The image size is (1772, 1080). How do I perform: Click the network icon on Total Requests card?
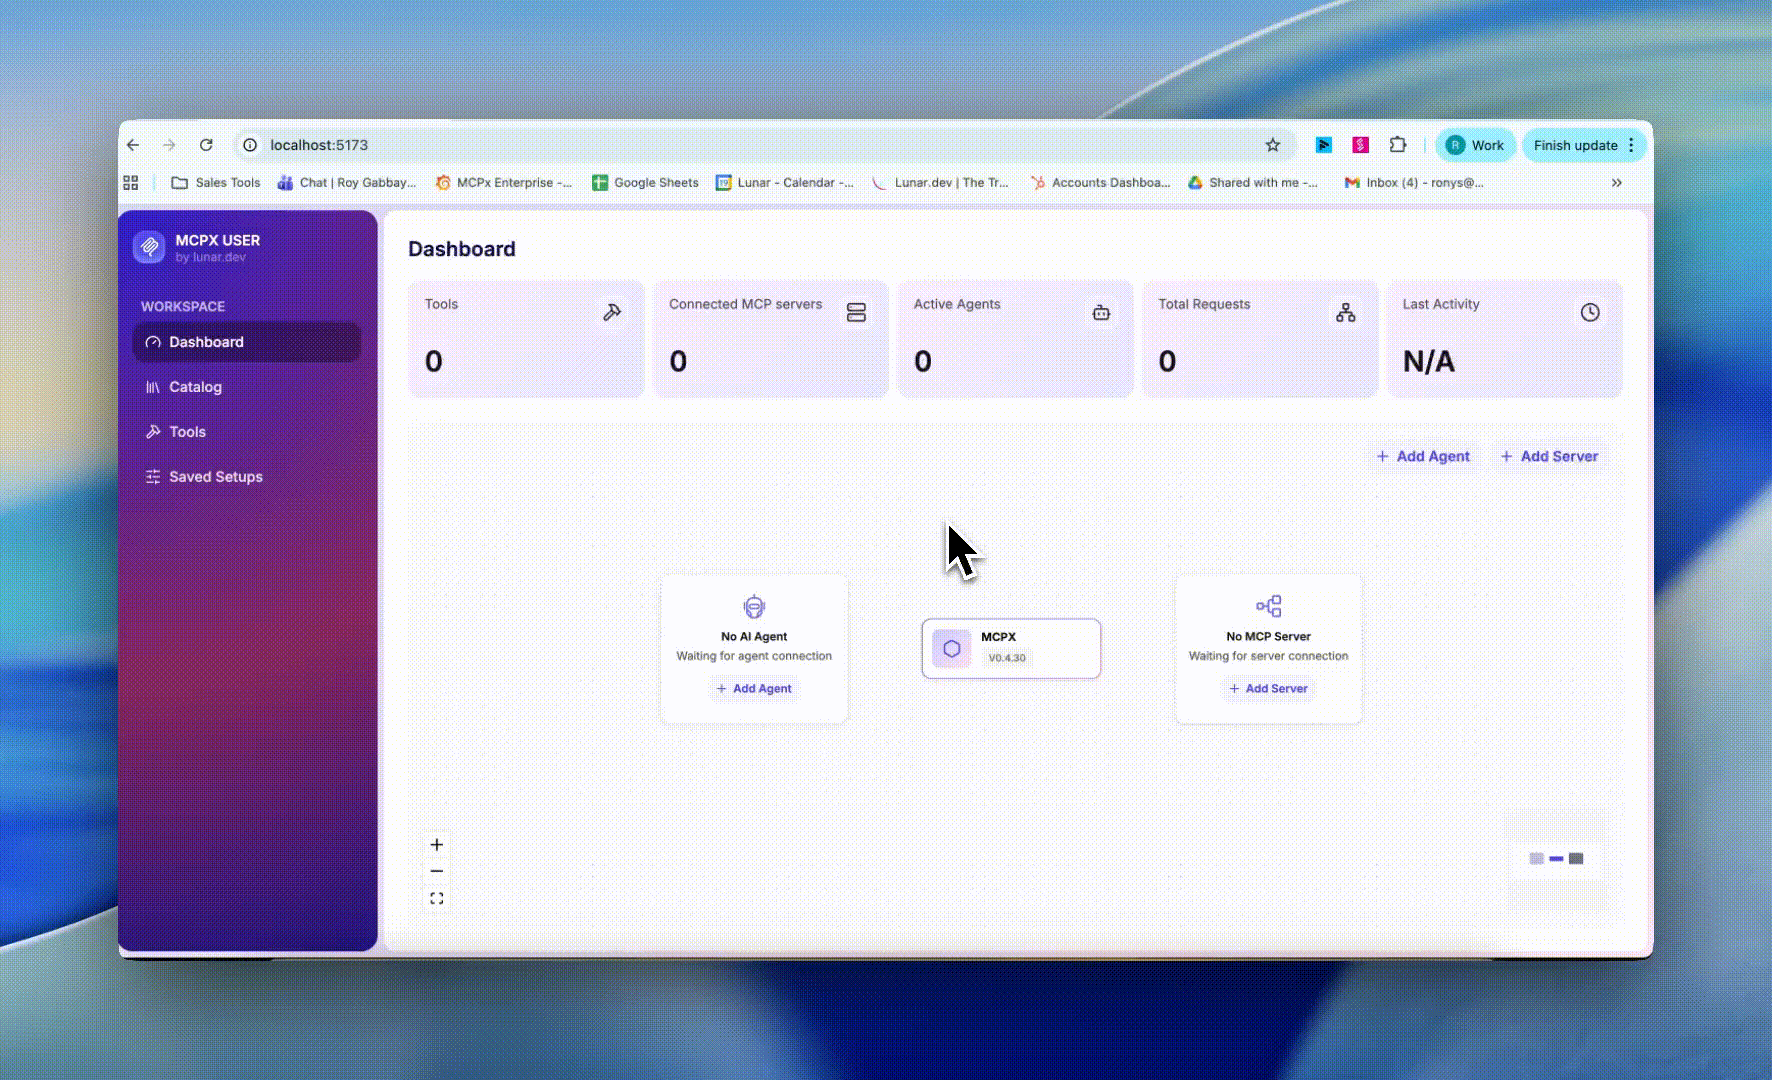pos(1346,313)
